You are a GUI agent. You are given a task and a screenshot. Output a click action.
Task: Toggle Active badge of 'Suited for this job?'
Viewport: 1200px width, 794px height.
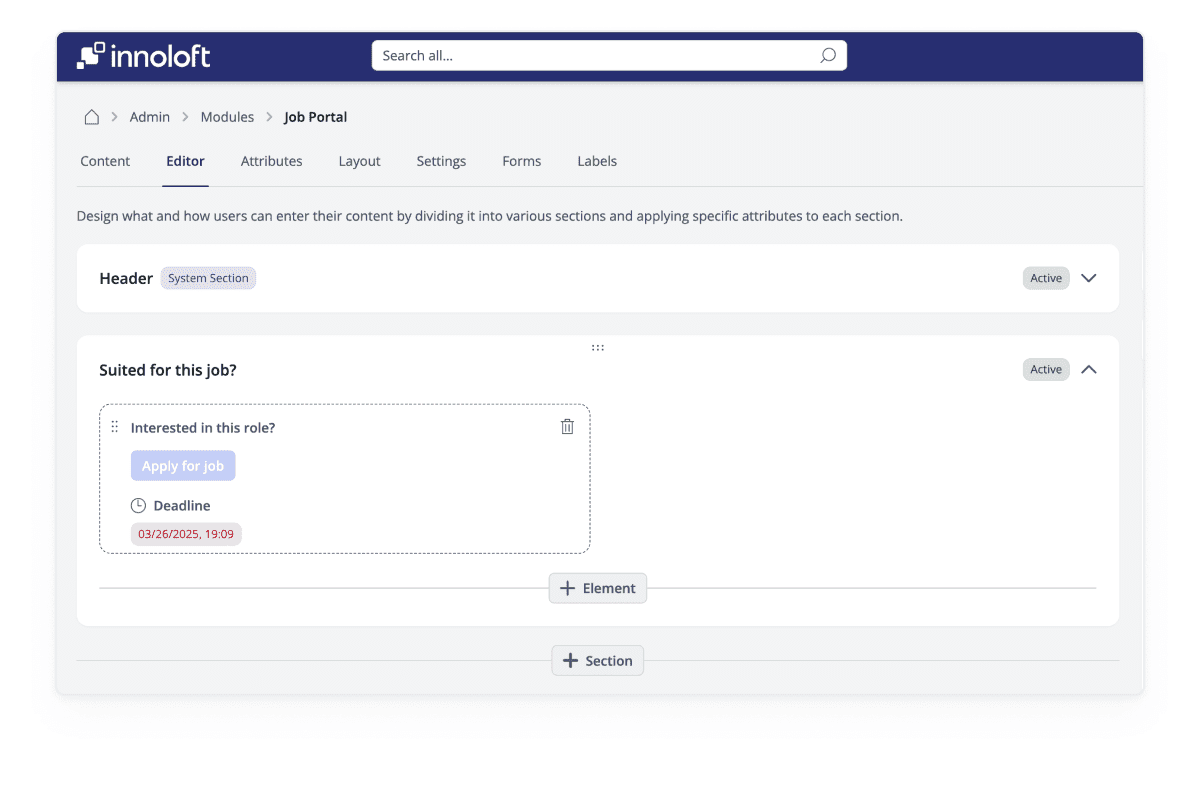tap(1045, 370)
